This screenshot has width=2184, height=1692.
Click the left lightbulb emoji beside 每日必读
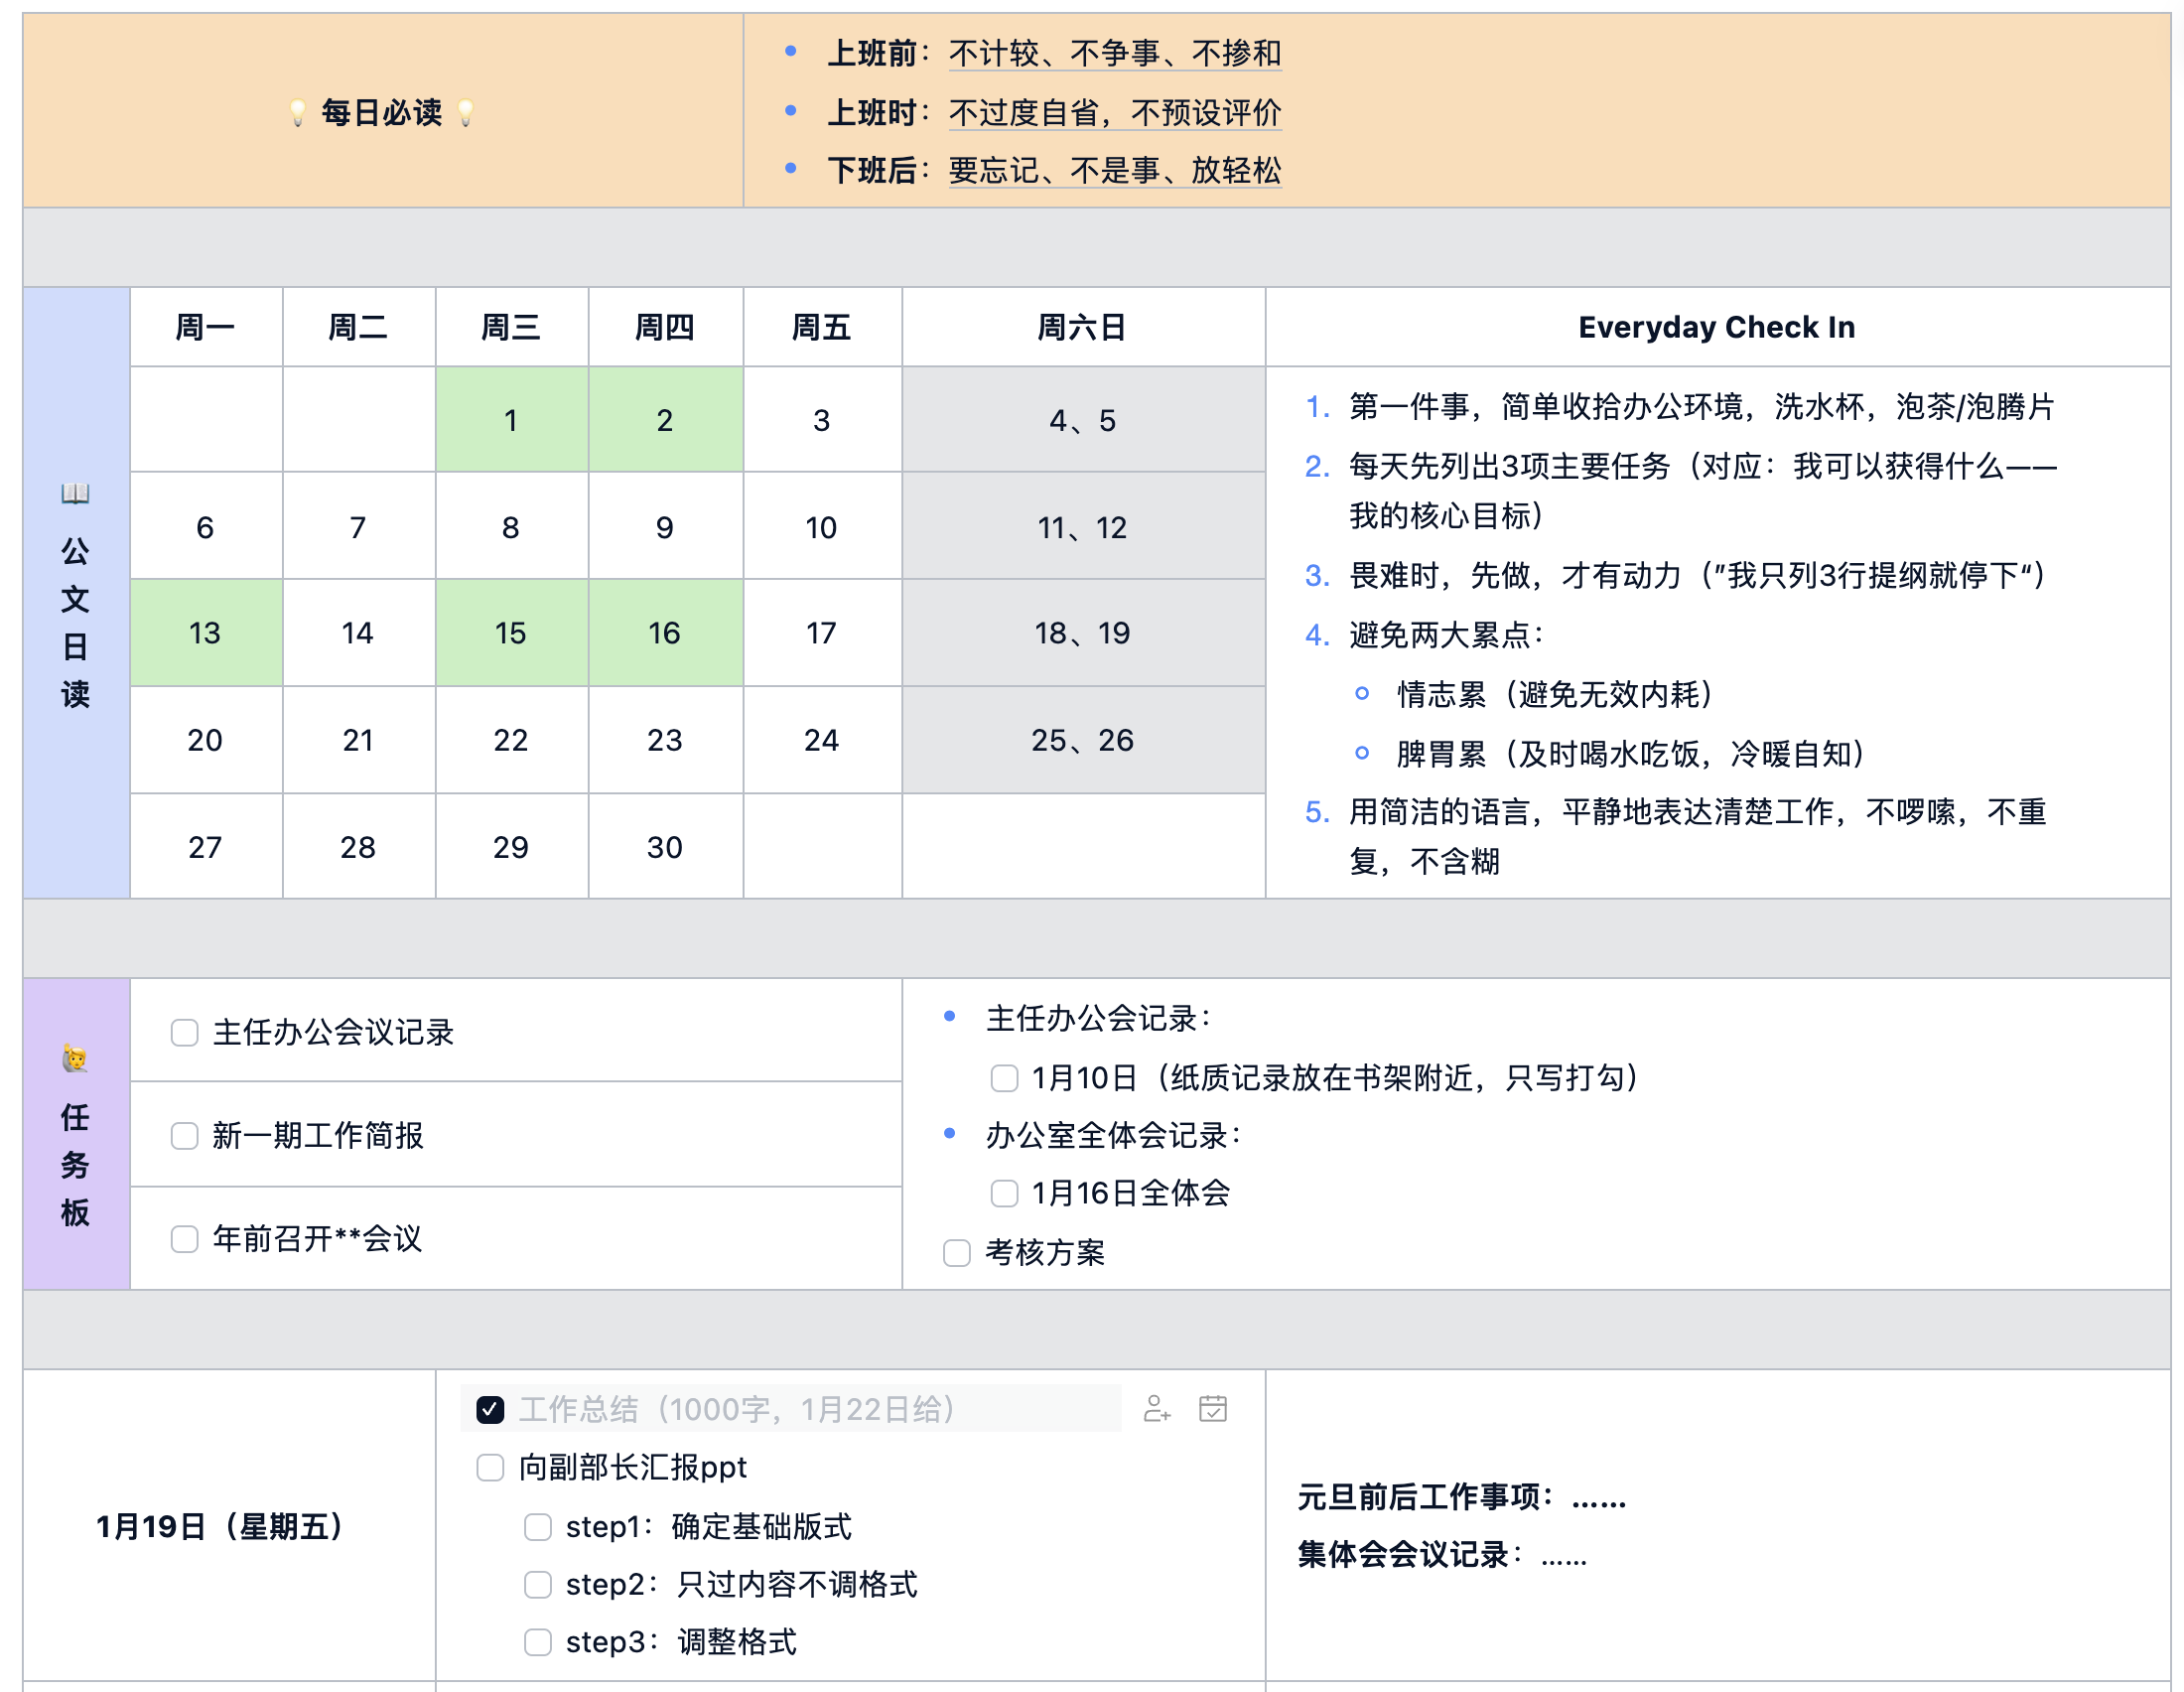pos(297,113)
